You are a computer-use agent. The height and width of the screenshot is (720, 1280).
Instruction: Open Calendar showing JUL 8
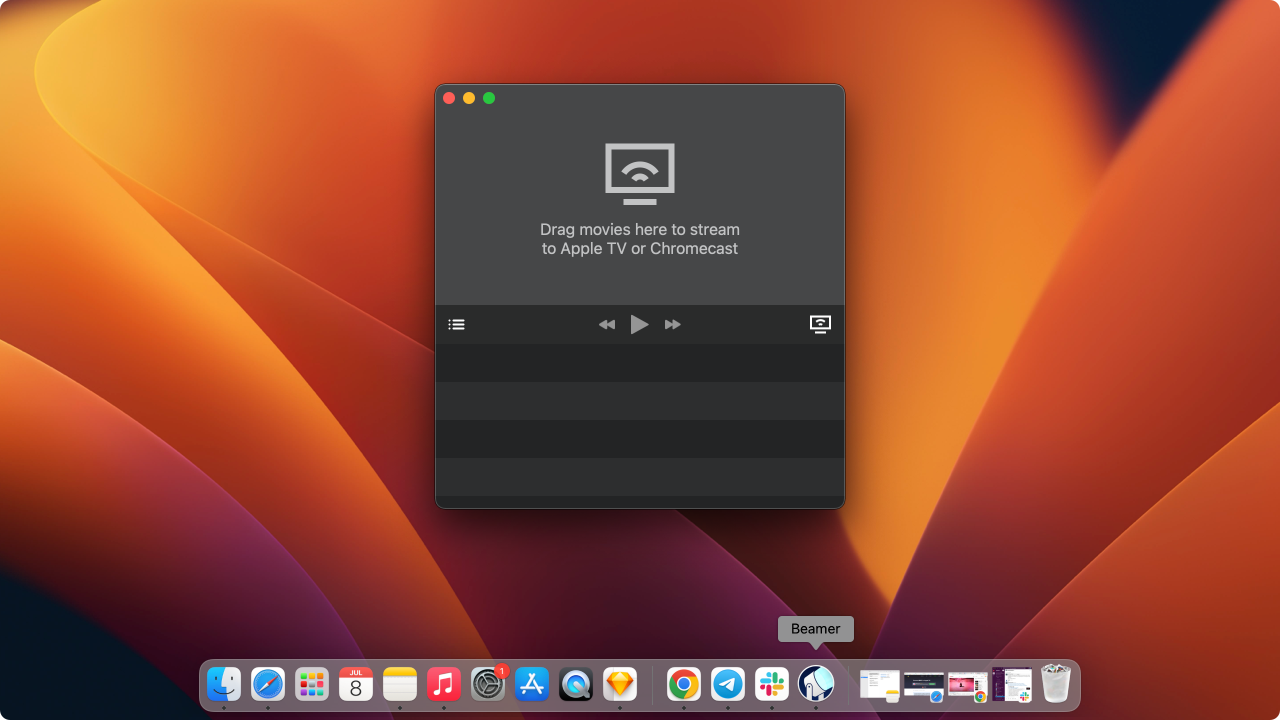point(356,684)
